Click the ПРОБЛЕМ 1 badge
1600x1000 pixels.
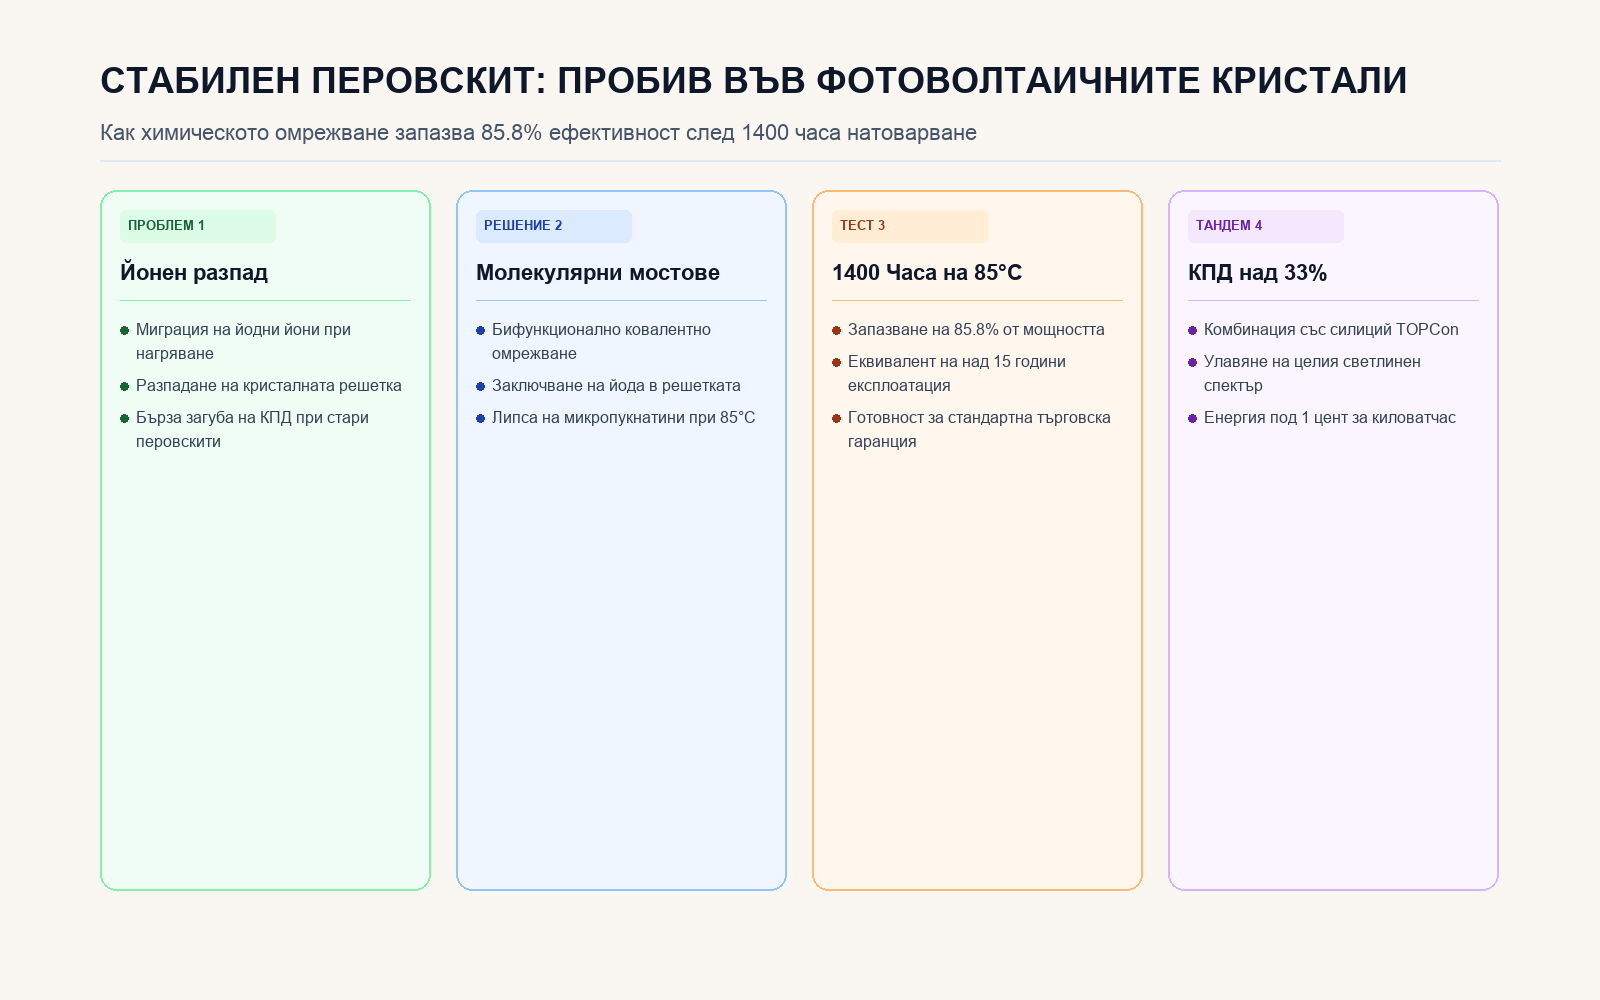[x=198, y=226]
